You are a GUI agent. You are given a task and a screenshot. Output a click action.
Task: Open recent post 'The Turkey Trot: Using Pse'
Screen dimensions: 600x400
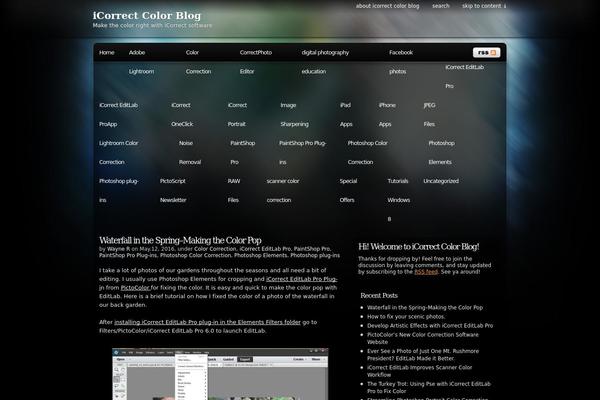429,387
